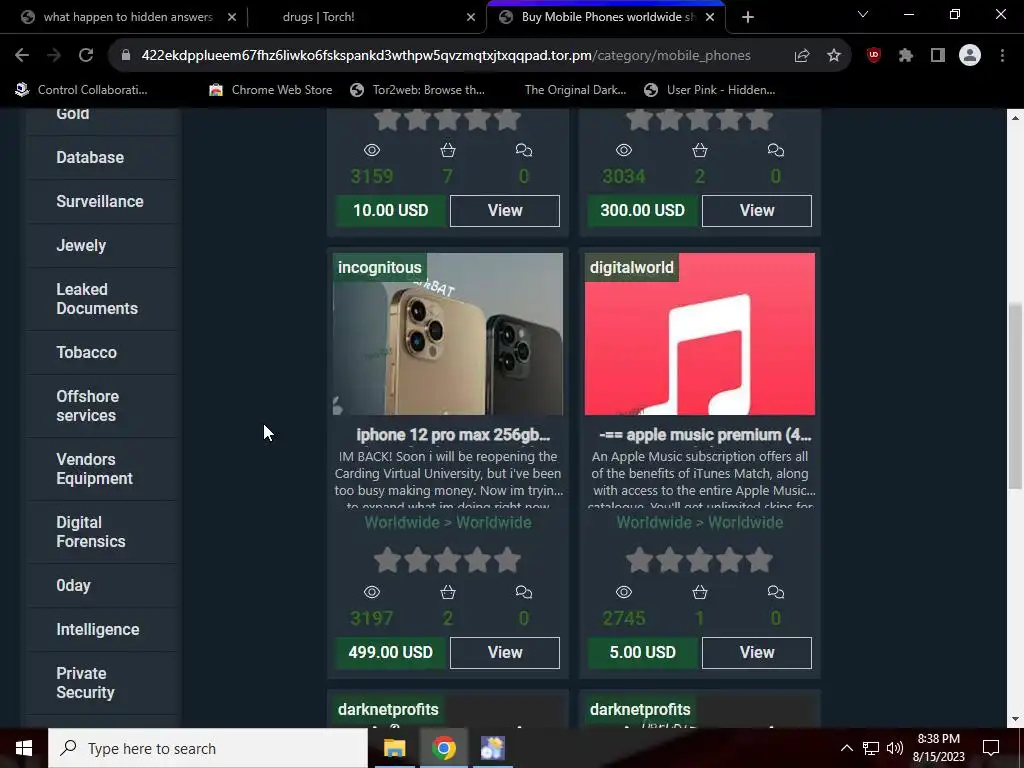Open the Digital Forensics category
The height and width of the screenshot is (768, 1024).
point(91,532)
